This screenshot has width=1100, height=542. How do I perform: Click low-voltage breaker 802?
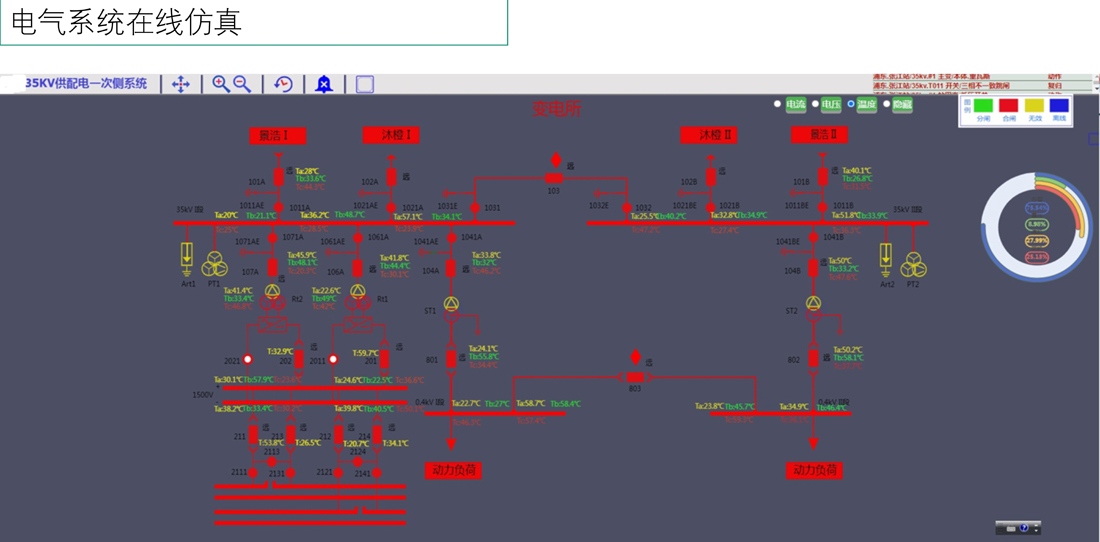pos(813,358)
